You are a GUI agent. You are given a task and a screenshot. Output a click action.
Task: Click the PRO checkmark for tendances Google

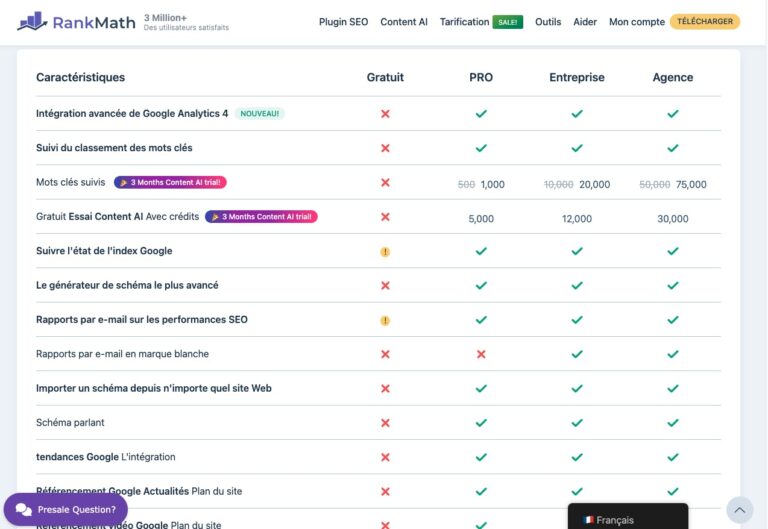click(x=481, y=457)
